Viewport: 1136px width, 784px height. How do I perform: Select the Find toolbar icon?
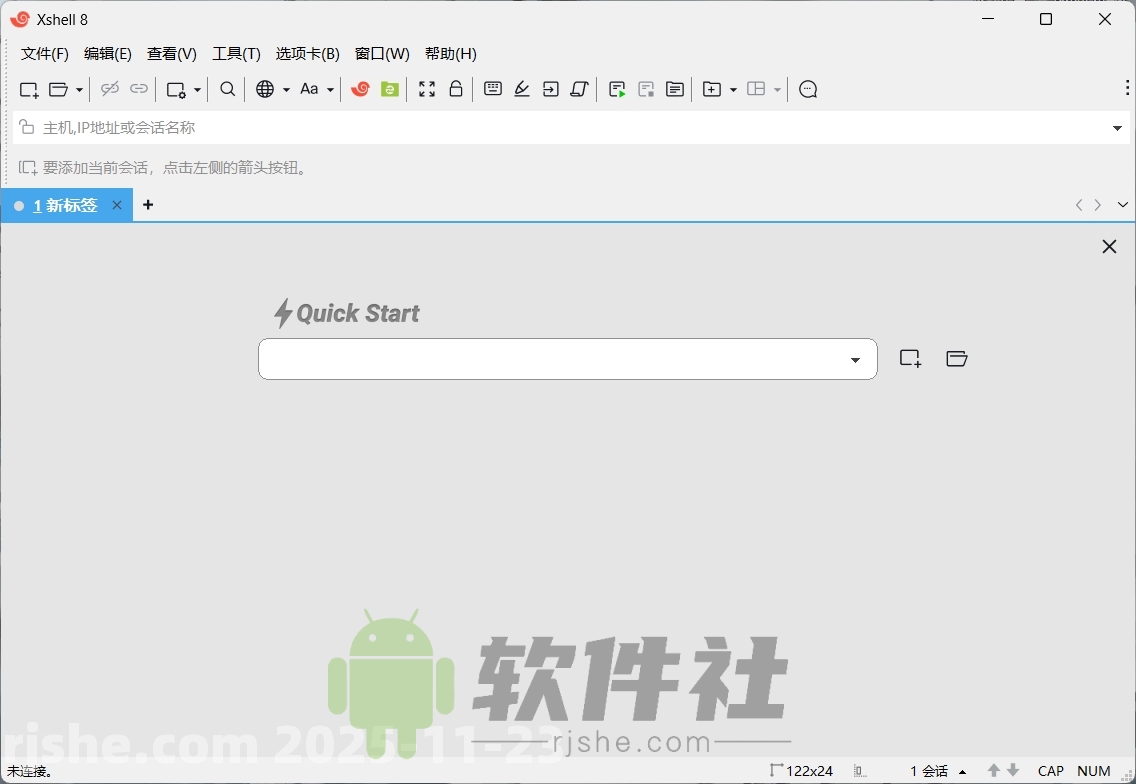[x=227, y=89]
